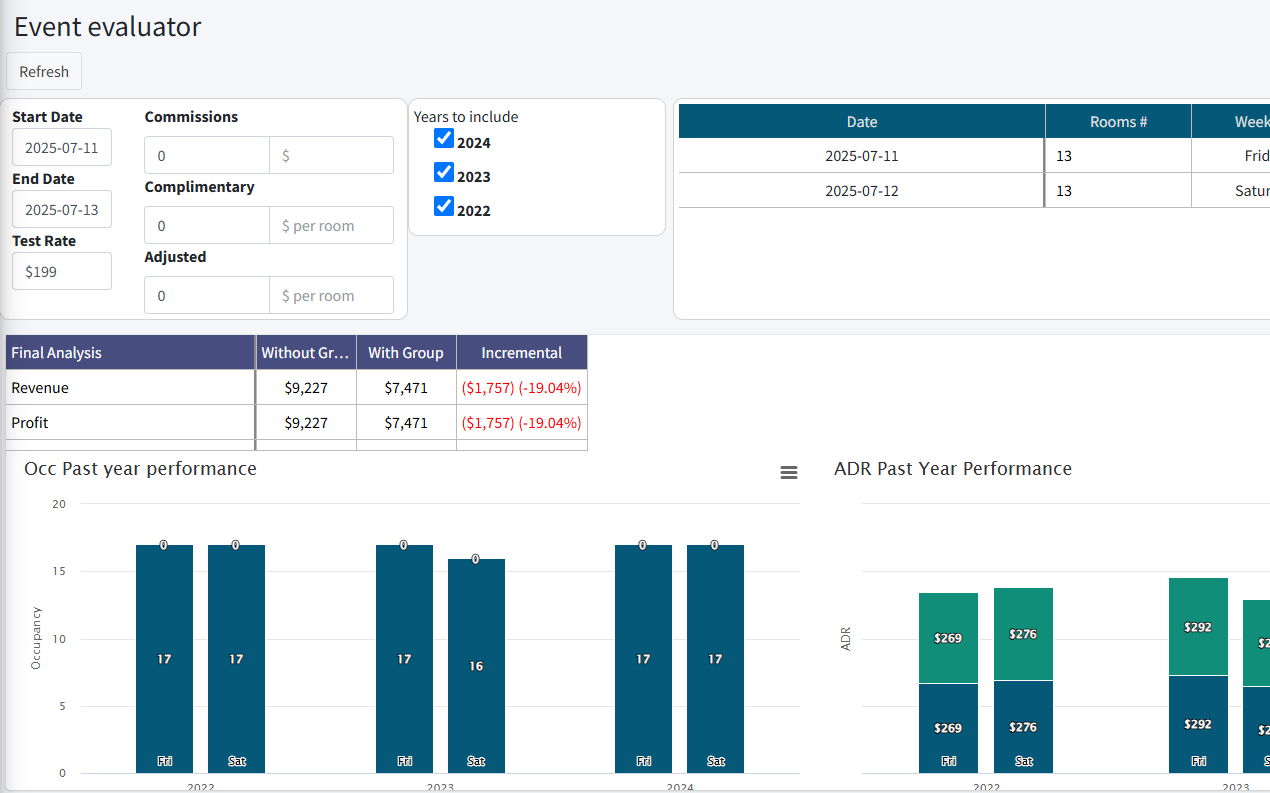Select 2022 Friday green ADR bar segment
The image size is (1270, 793).
click(x=948, y=637)
